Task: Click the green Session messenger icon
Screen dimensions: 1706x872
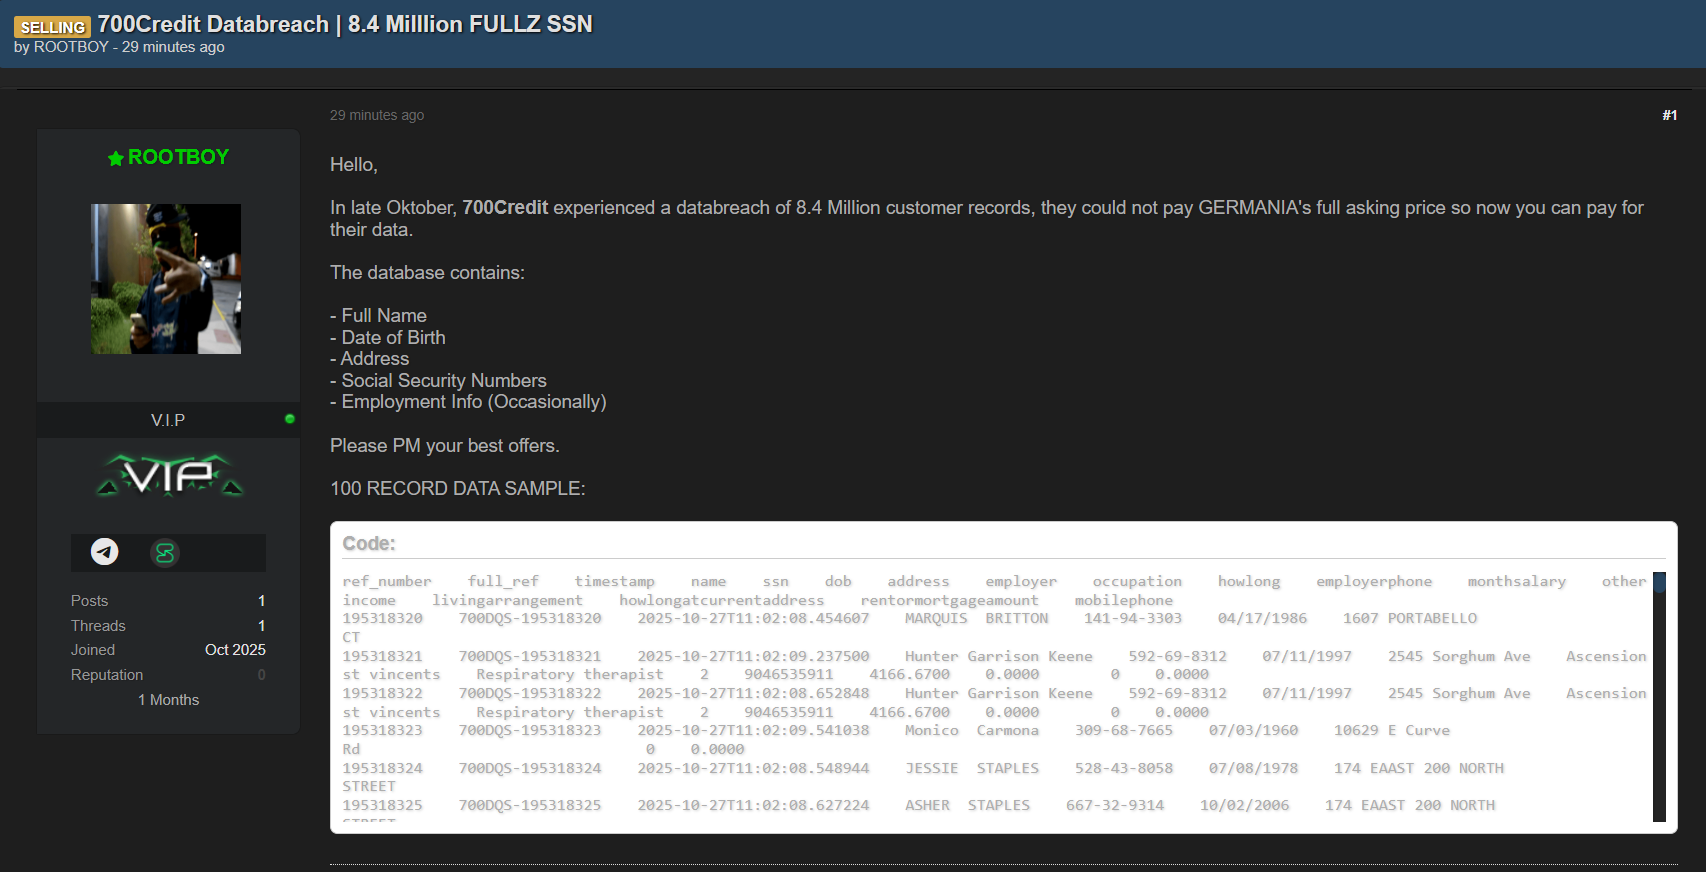Action: pos(165,552)
